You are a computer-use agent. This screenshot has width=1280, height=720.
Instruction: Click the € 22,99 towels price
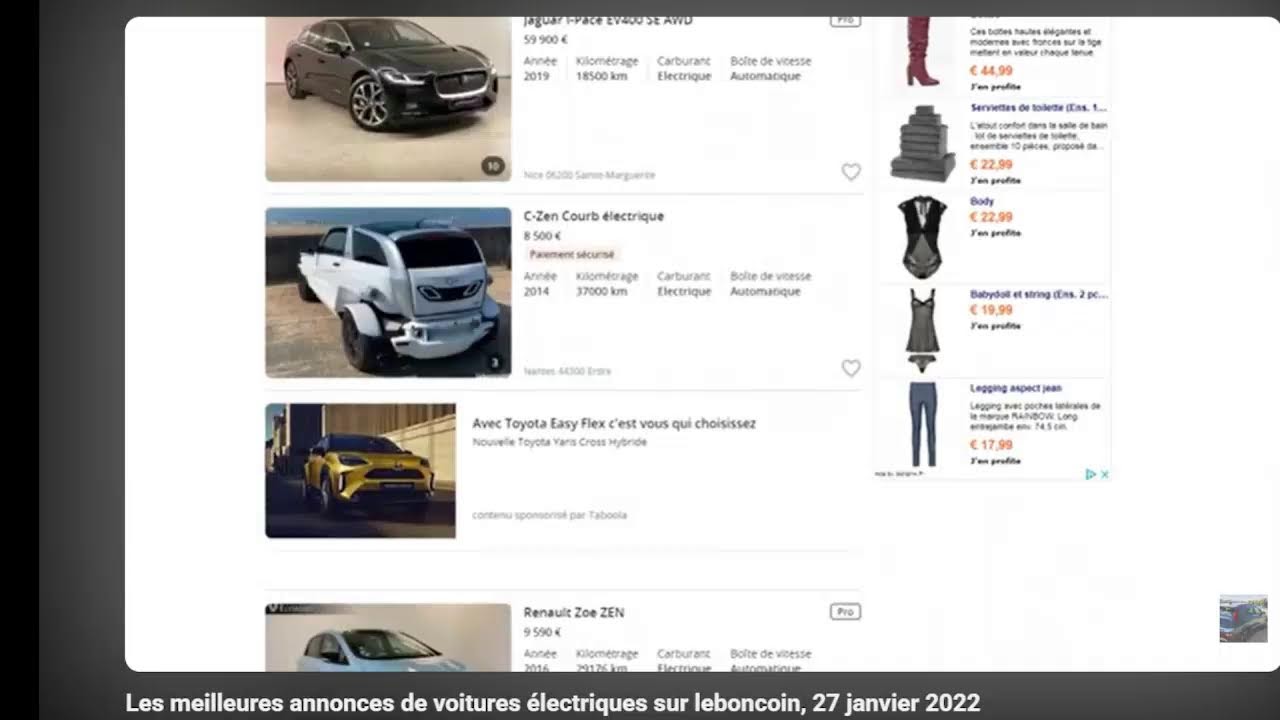tap(991, 164)
